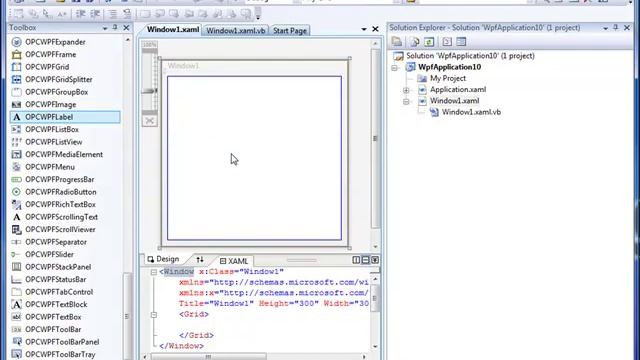Image resolution: width=640 pixels, height=360 pixels.
Task: Collapse the XAML pane
Action: 375,260
